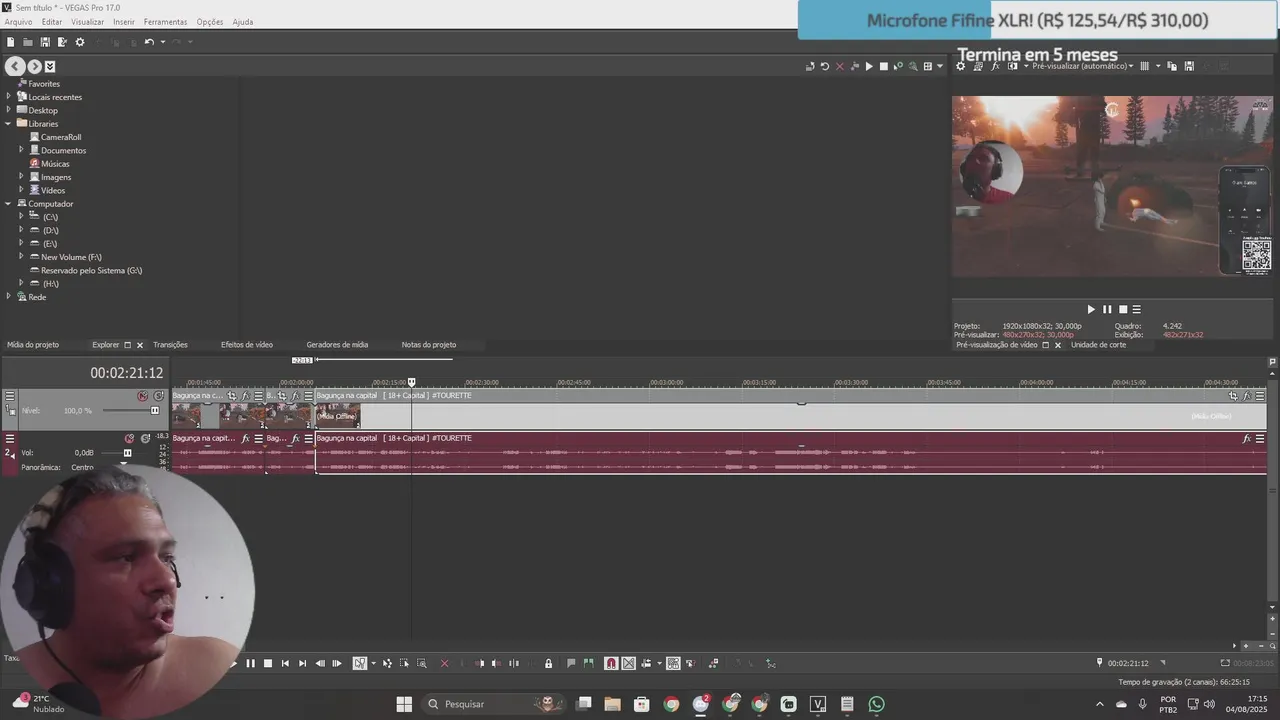Open project properties gear icon

click(80, 42)
